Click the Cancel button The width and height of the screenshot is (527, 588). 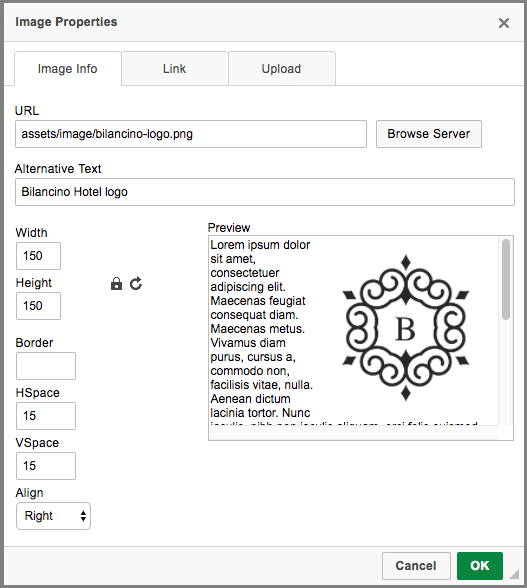(416, 566)
